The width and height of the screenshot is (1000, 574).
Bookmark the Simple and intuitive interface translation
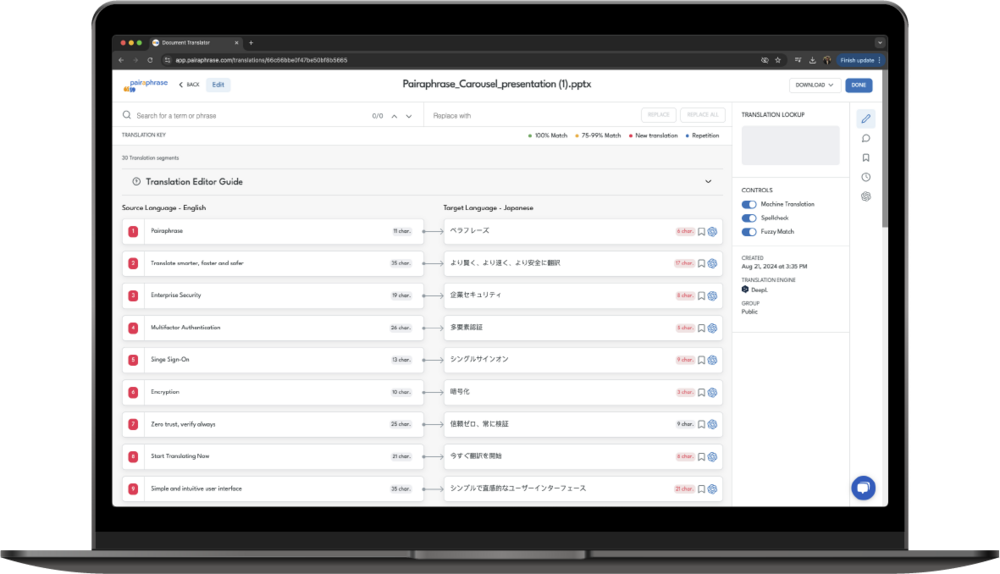[x=701, y=489]
